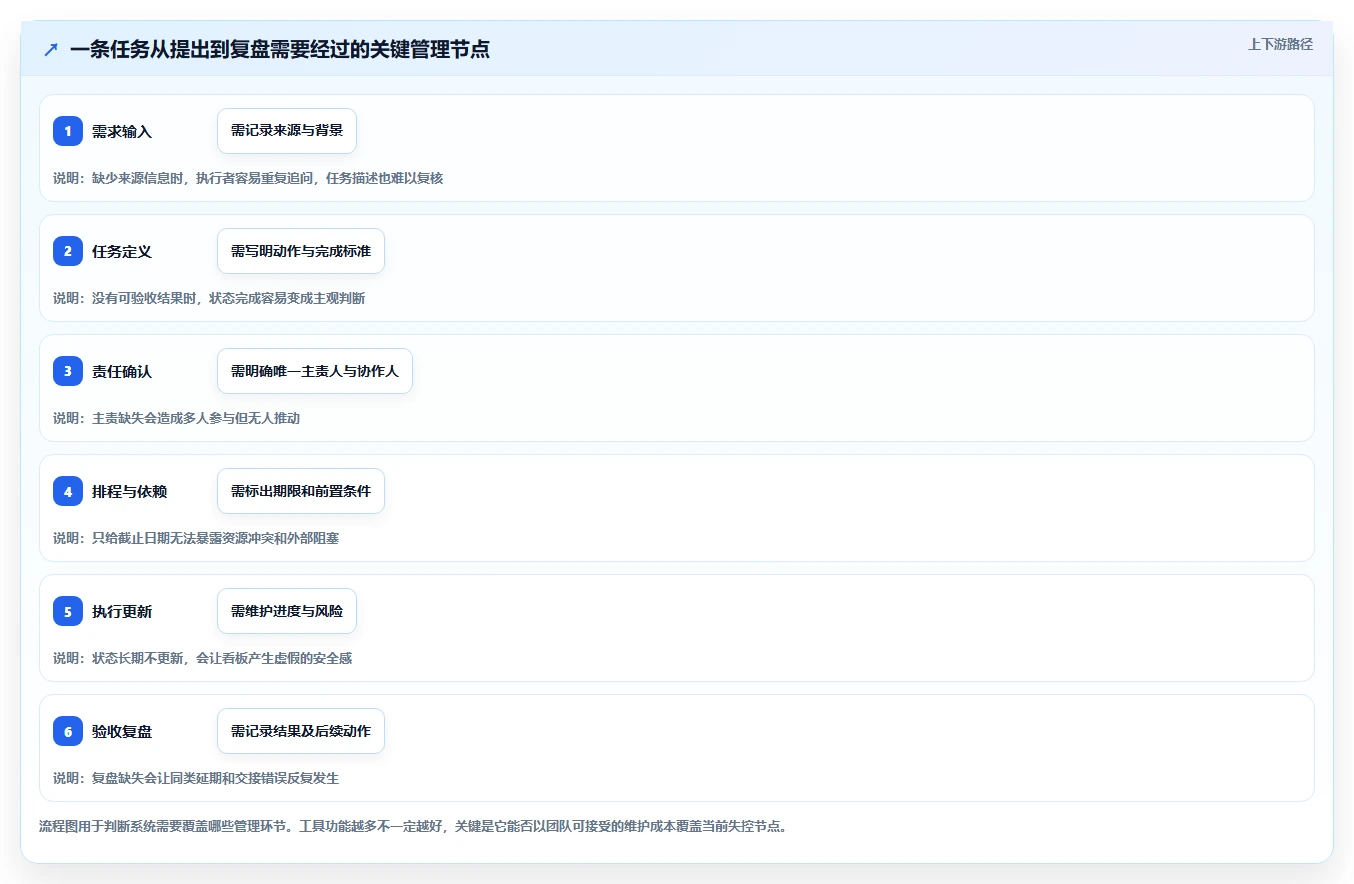1354x884 pixels.
Task: Click the 需明确唯一主责人与协作人 tag
Action: pyautogui.click(x=315, y=371)
